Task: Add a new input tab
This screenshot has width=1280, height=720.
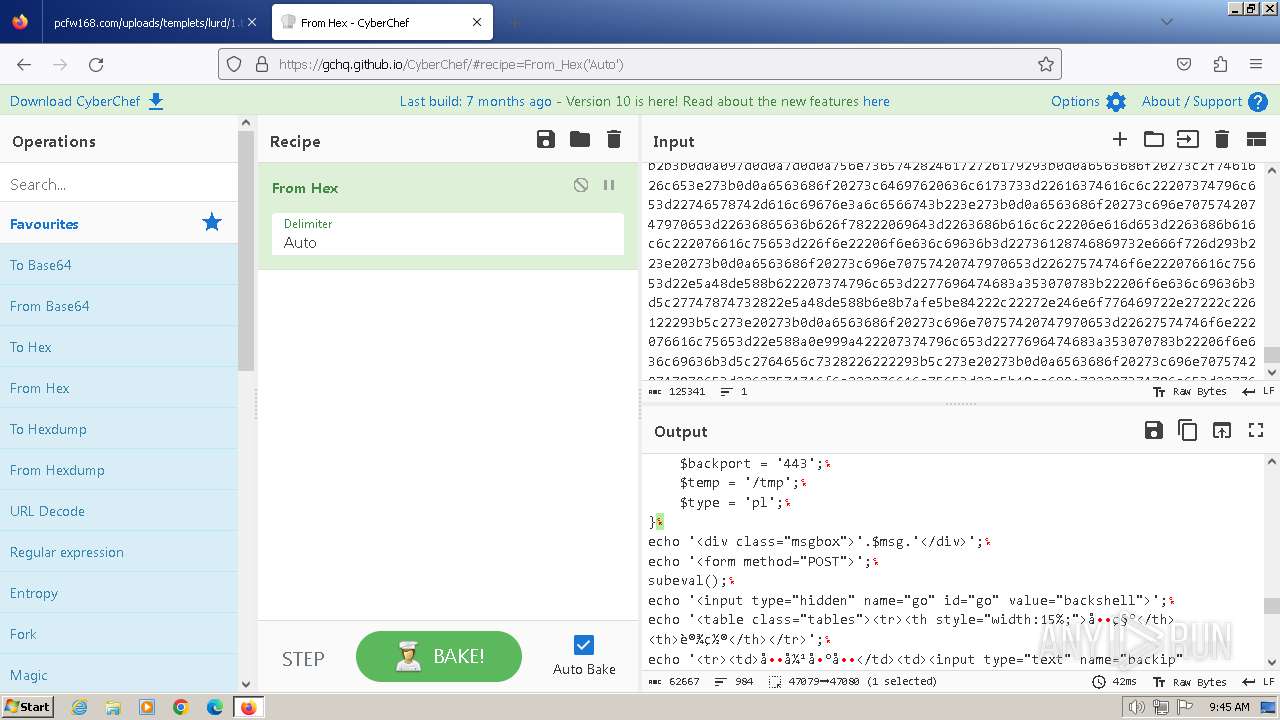Action: point(1120,140)
